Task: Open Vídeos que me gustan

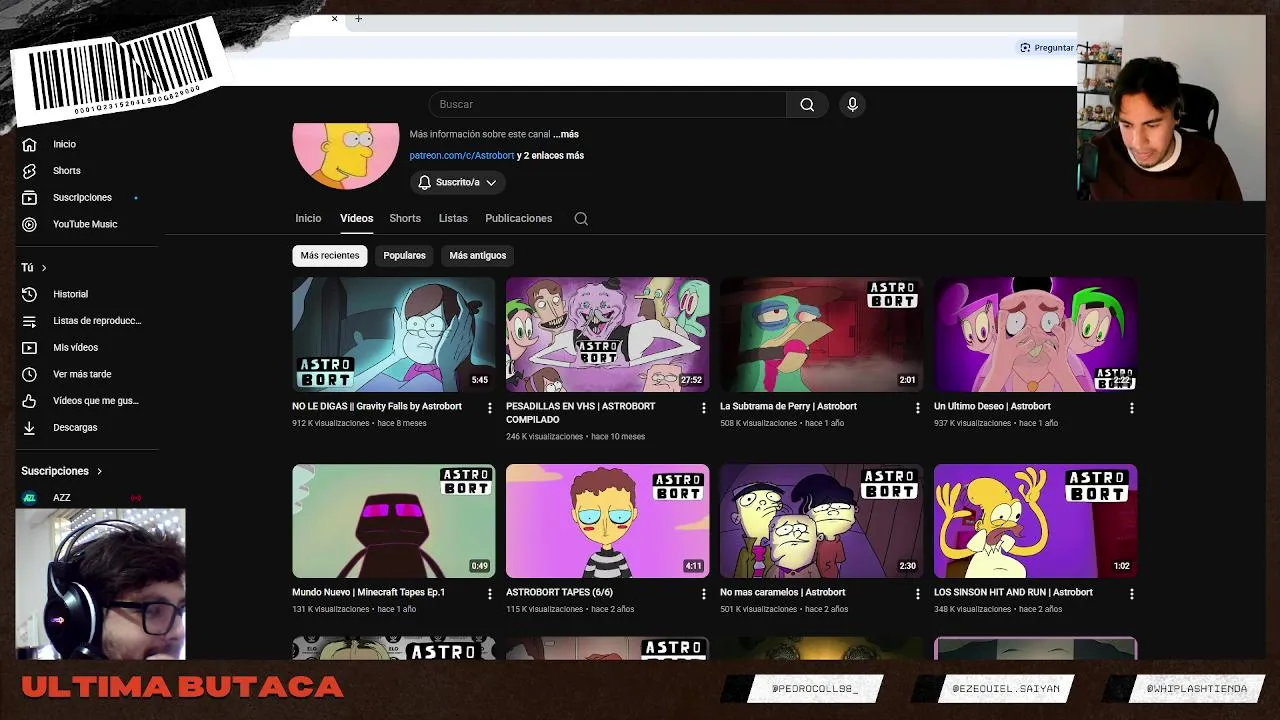Action: pos(95,401)
